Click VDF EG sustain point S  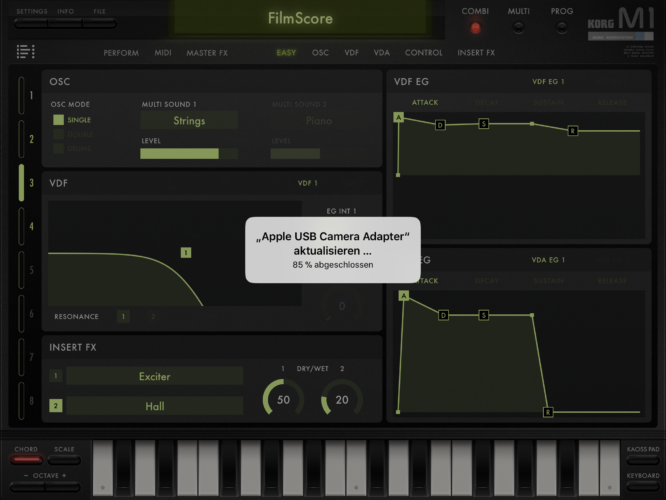click(x=483, y=124)
